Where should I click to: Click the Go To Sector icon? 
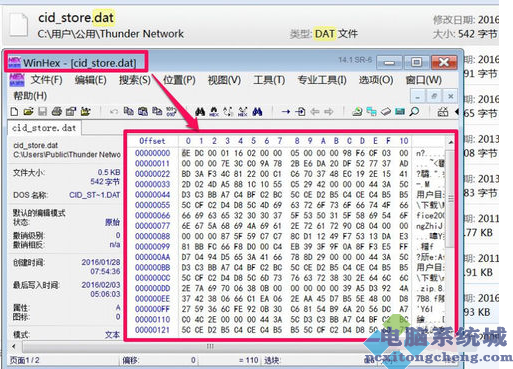pyautogui.click(x=300, y=112)
